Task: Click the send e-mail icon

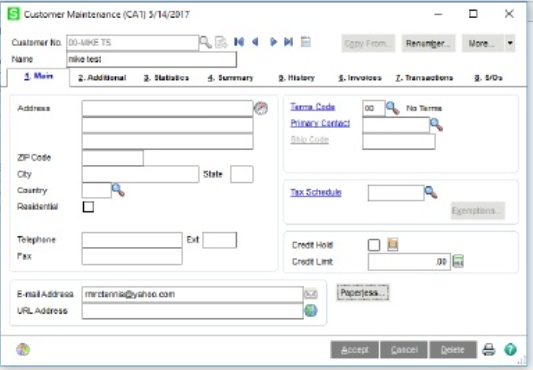Action: pyautogui.click(x=311, y=294)
